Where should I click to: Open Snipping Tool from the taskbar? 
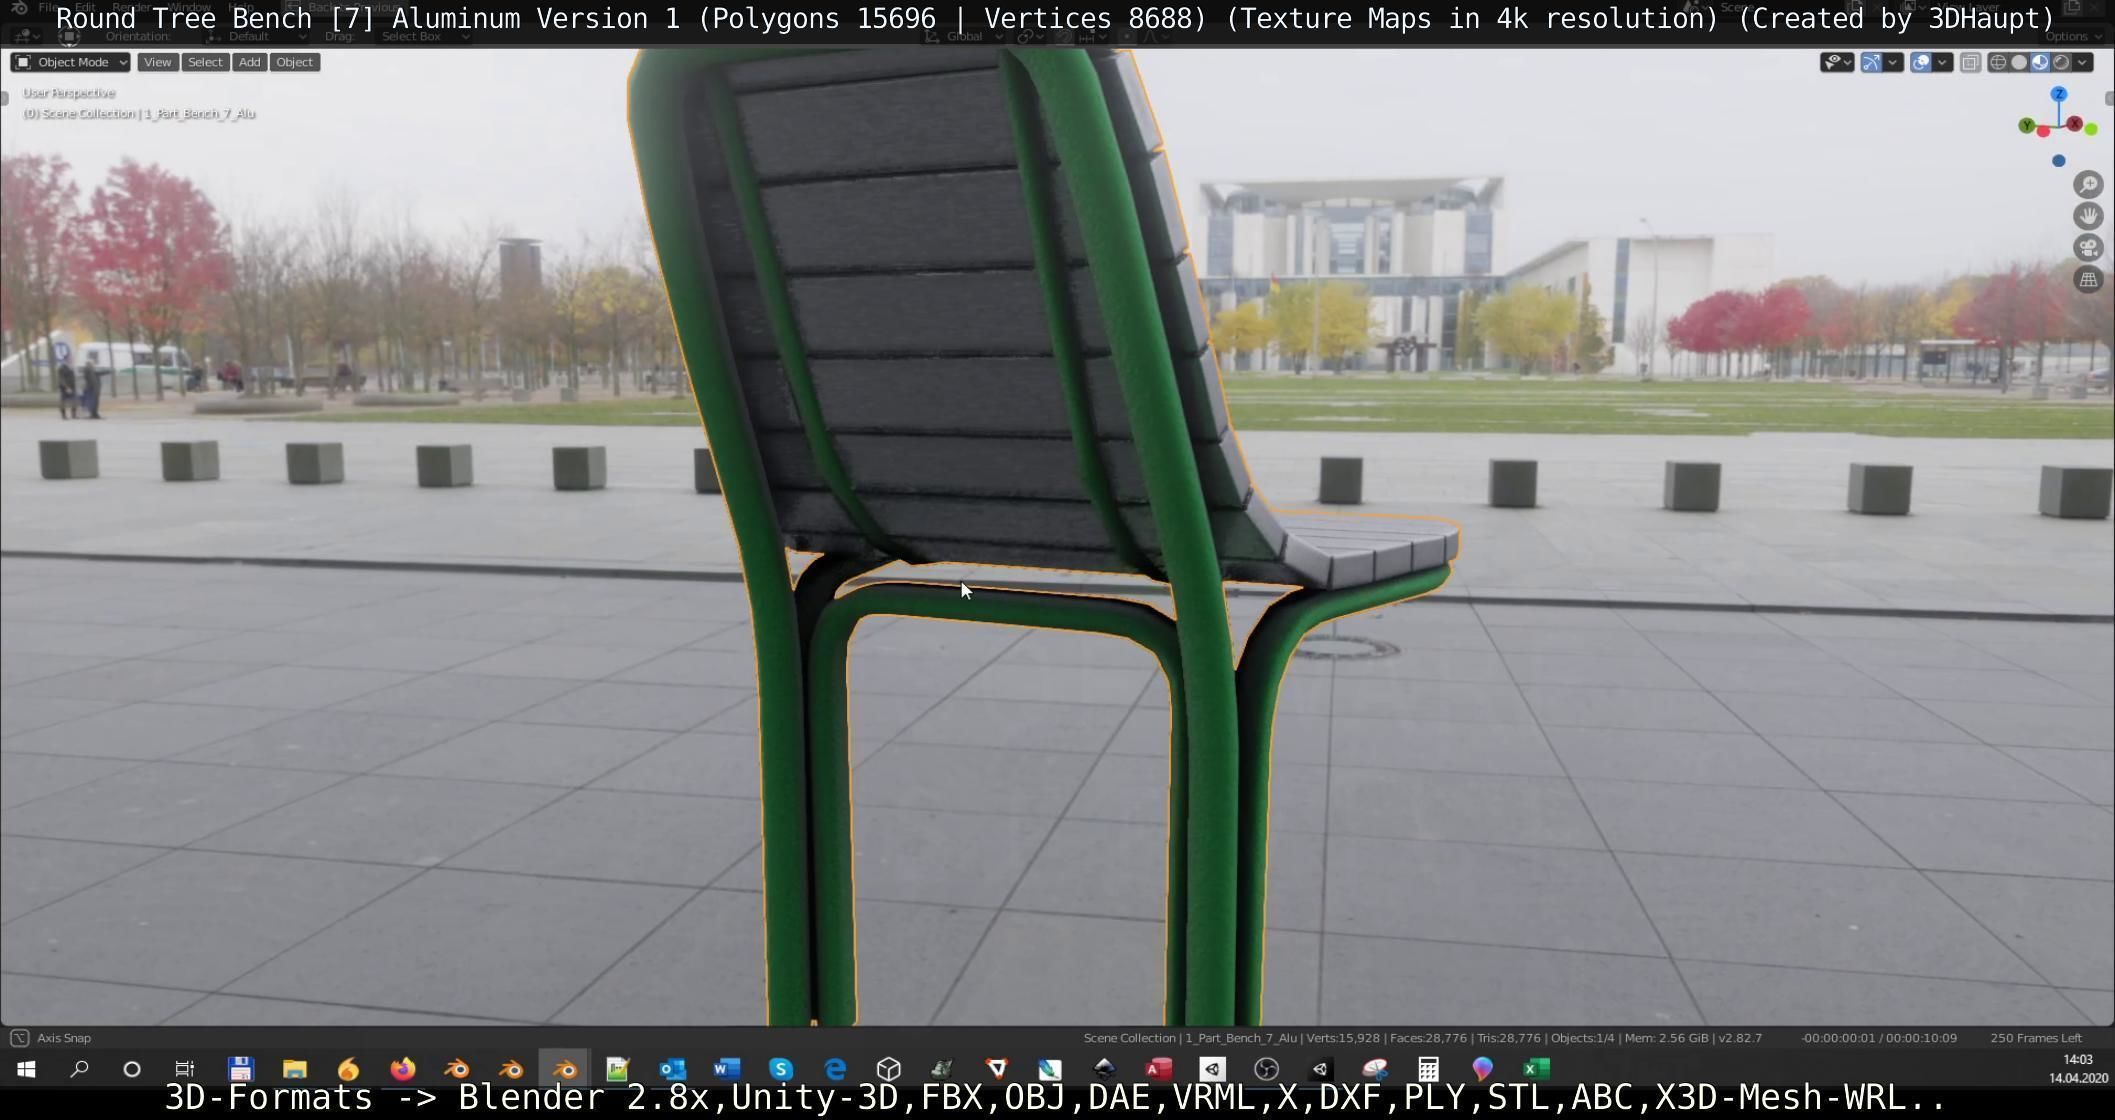pyautogui.click(x=1374, y=1069)
